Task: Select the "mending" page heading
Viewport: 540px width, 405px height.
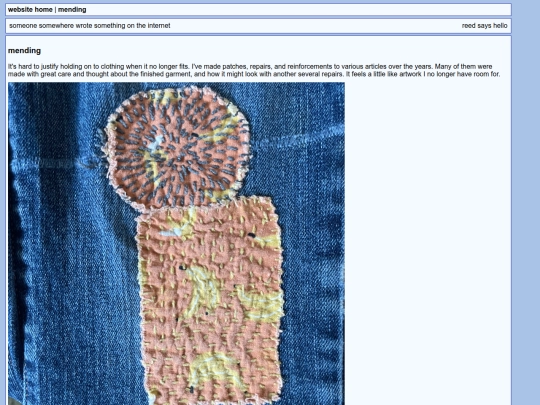Action: [x=24, y=51]
